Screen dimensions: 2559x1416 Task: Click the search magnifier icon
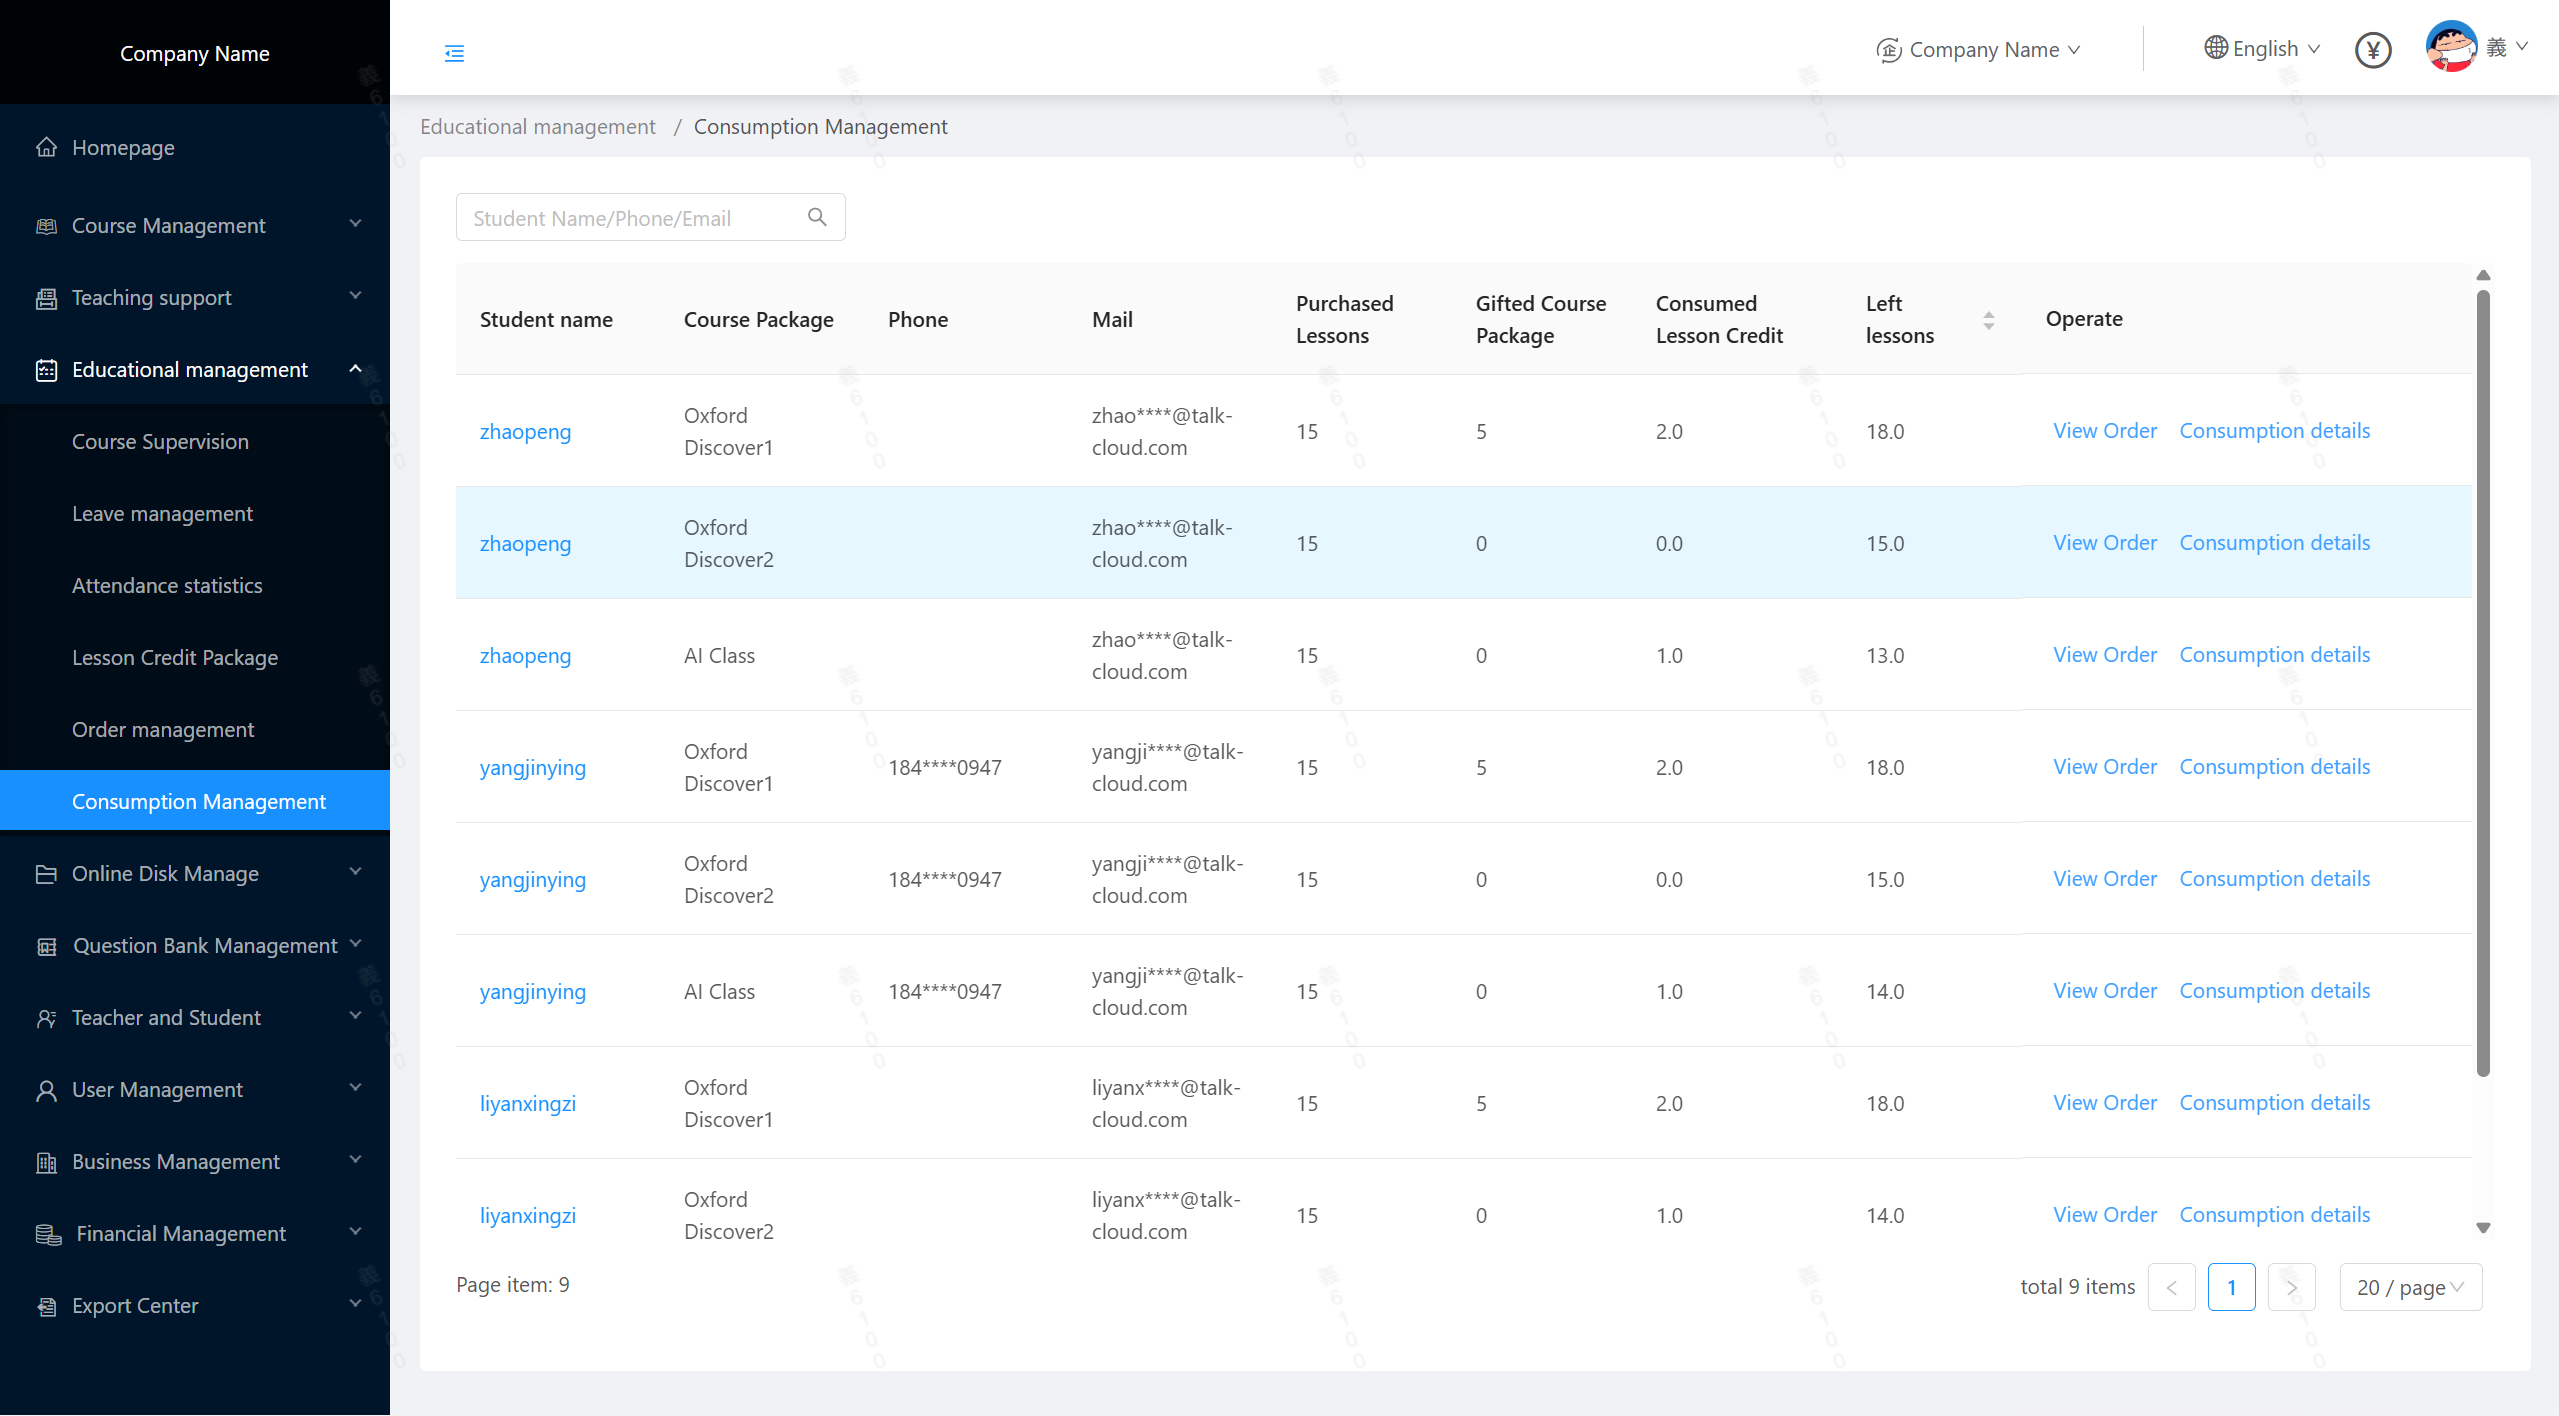coord(817,217)
